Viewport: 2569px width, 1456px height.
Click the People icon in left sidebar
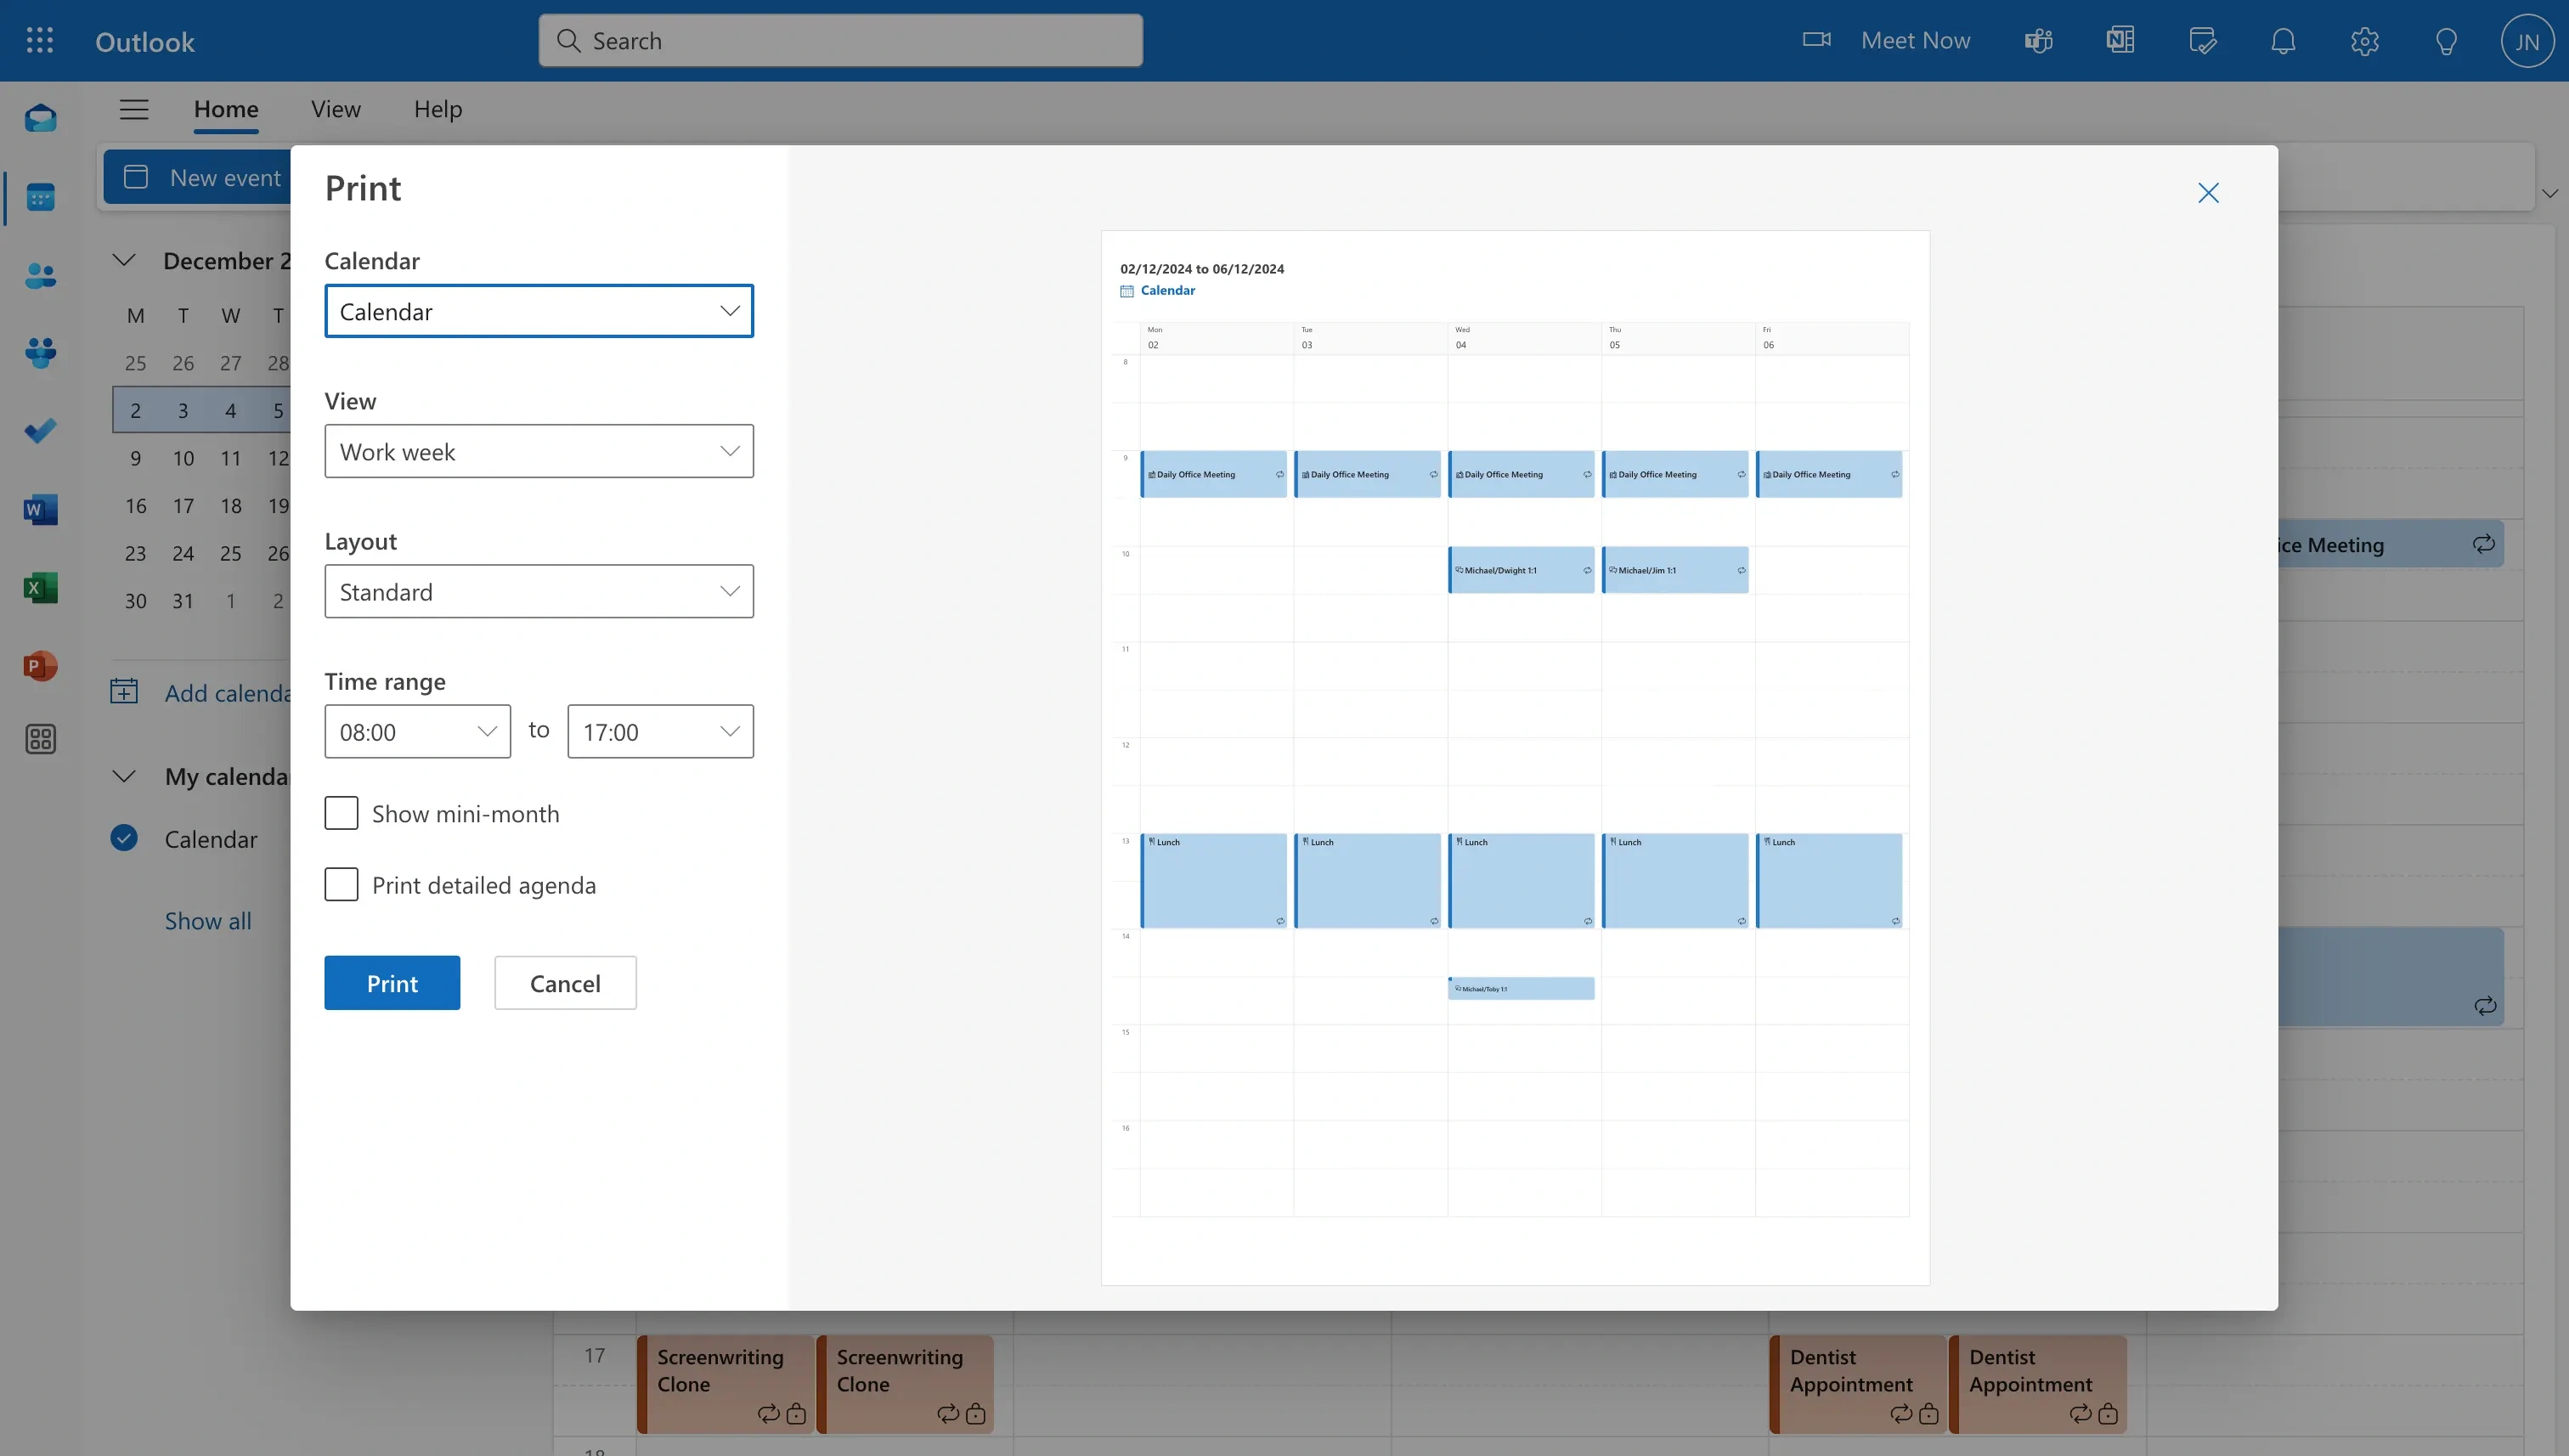click(x=41, y=275)
